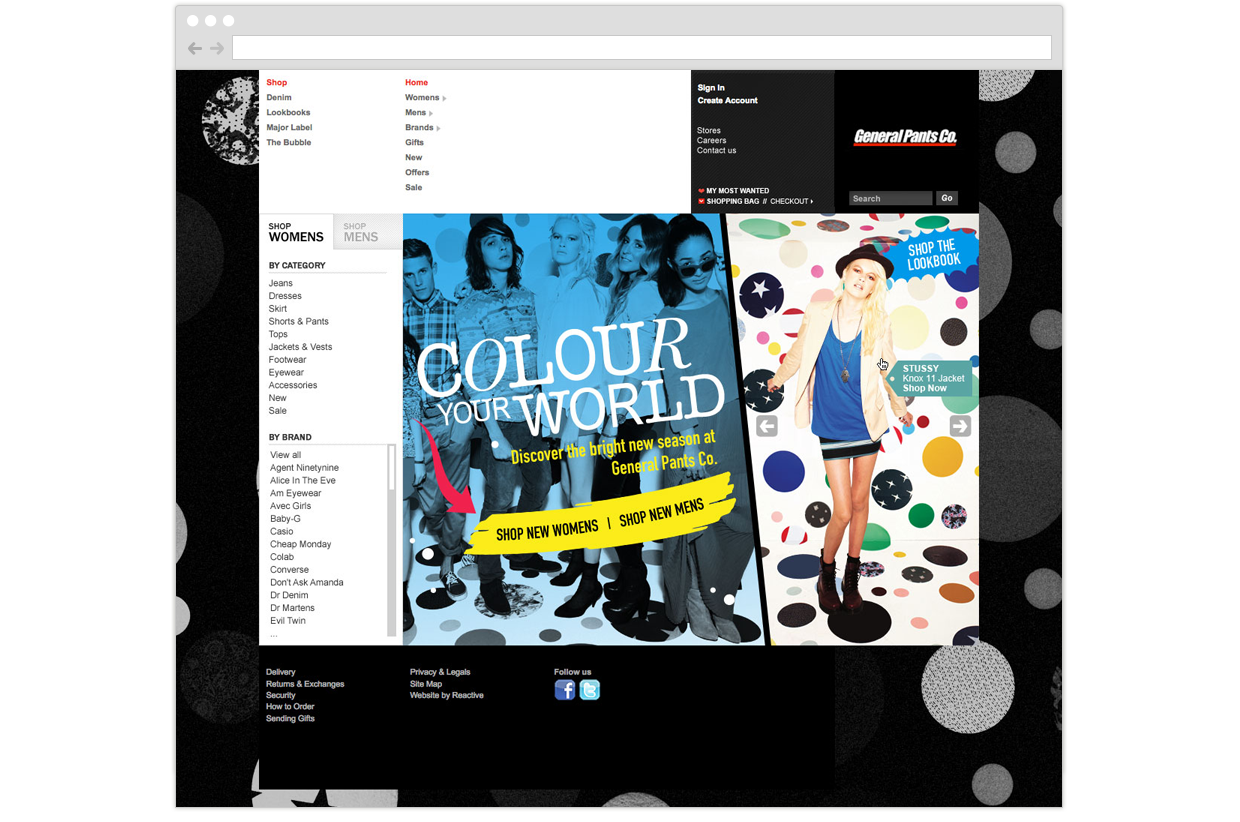Screen dimensions: 1240x822
Task: Focus the Search input field
Action: tap(890, 198)
